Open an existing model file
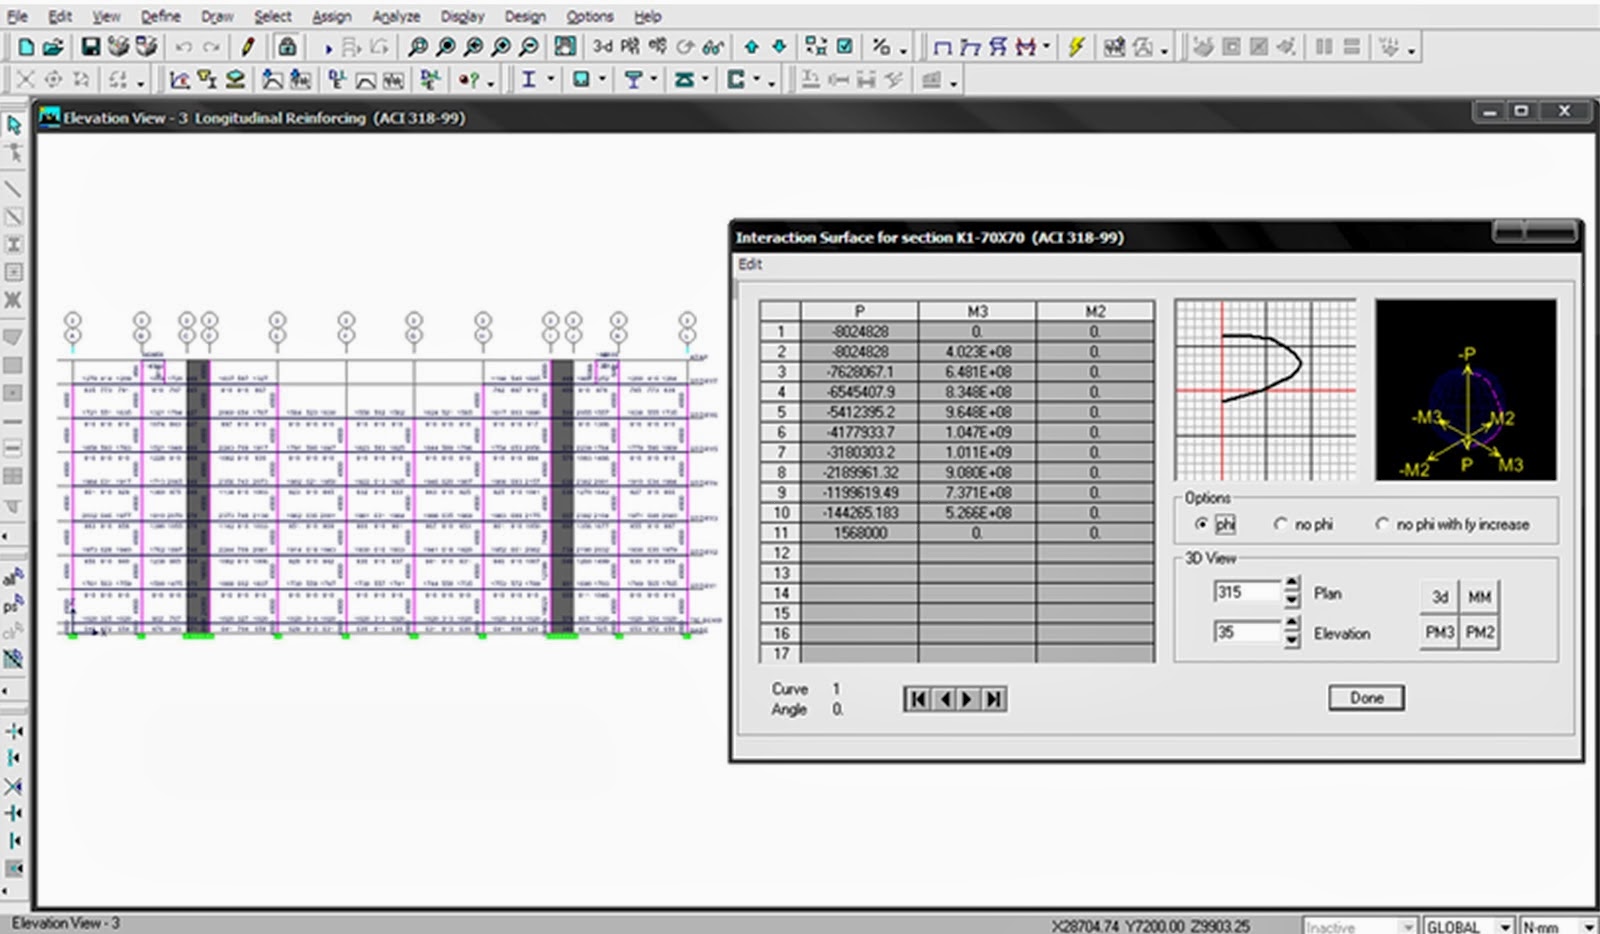 (53, 47)
